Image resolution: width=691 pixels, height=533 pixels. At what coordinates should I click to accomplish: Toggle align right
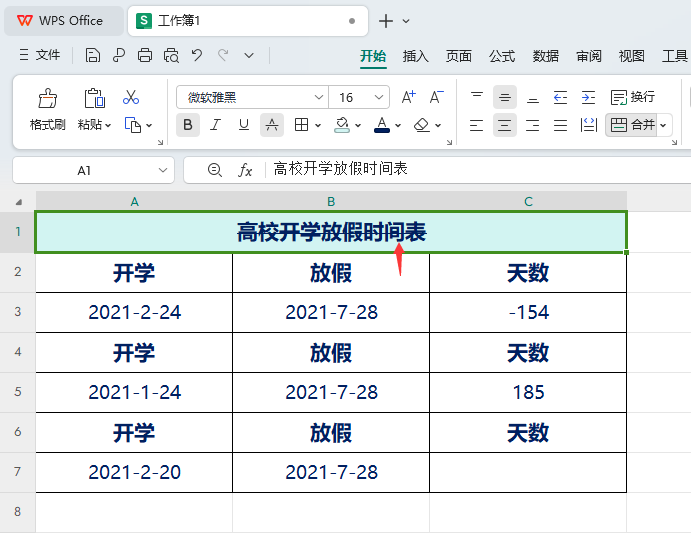(533, 125)
